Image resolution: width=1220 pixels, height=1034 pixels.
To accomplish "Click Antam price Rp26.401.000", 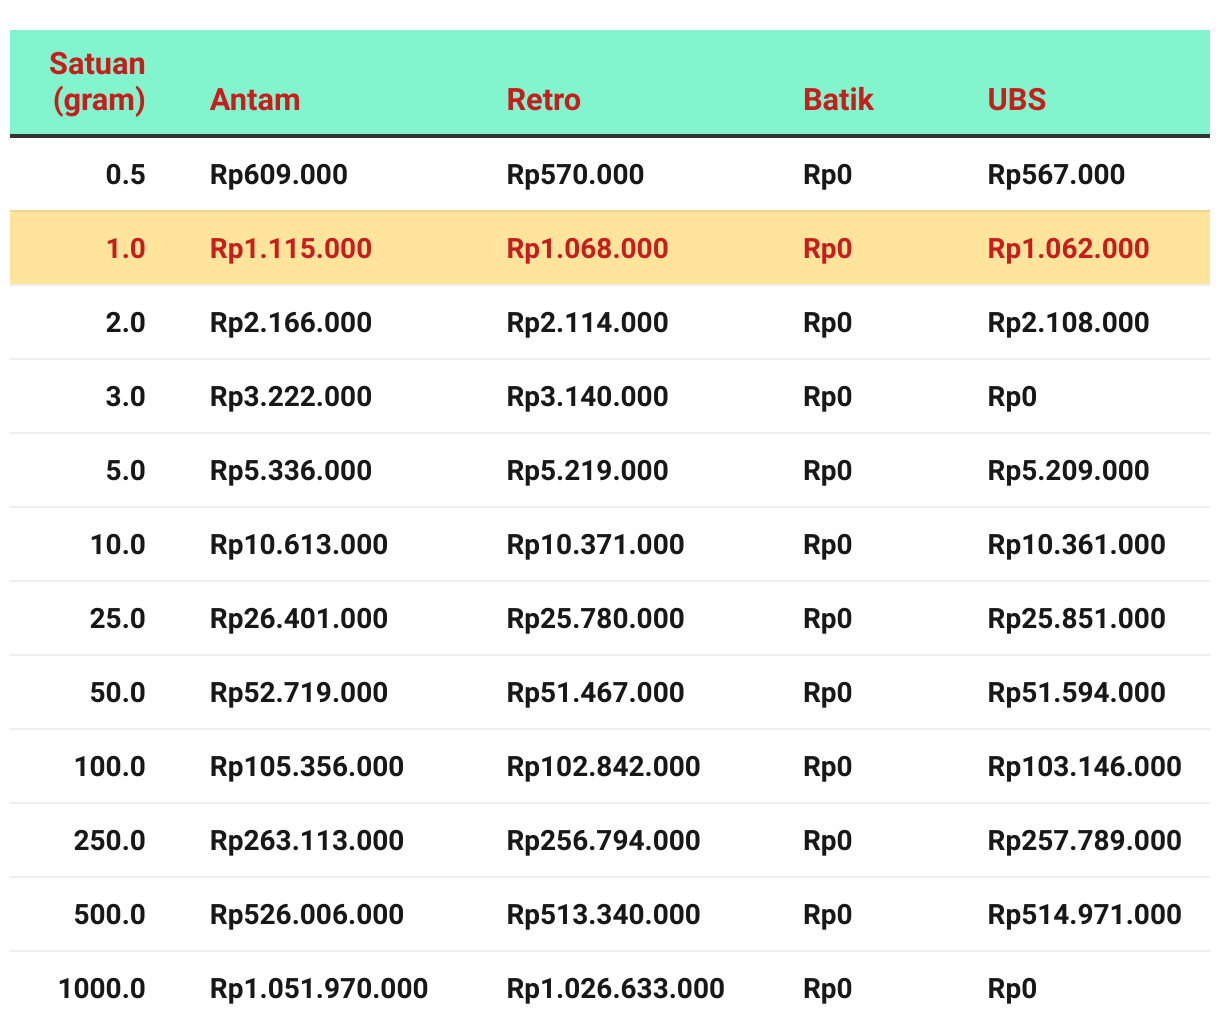I will (299, 619).
